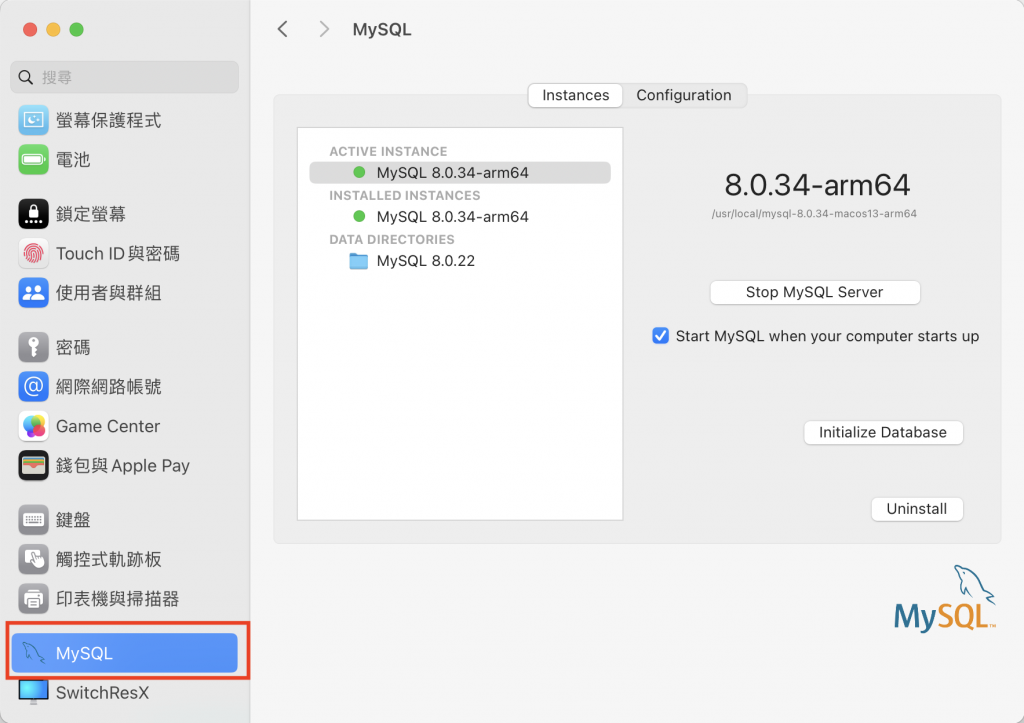Open the Battery (電池) icon in sidebar
Image resolution: width=1024 pixels, height=723 pixels.
click(x=33, y=159)
